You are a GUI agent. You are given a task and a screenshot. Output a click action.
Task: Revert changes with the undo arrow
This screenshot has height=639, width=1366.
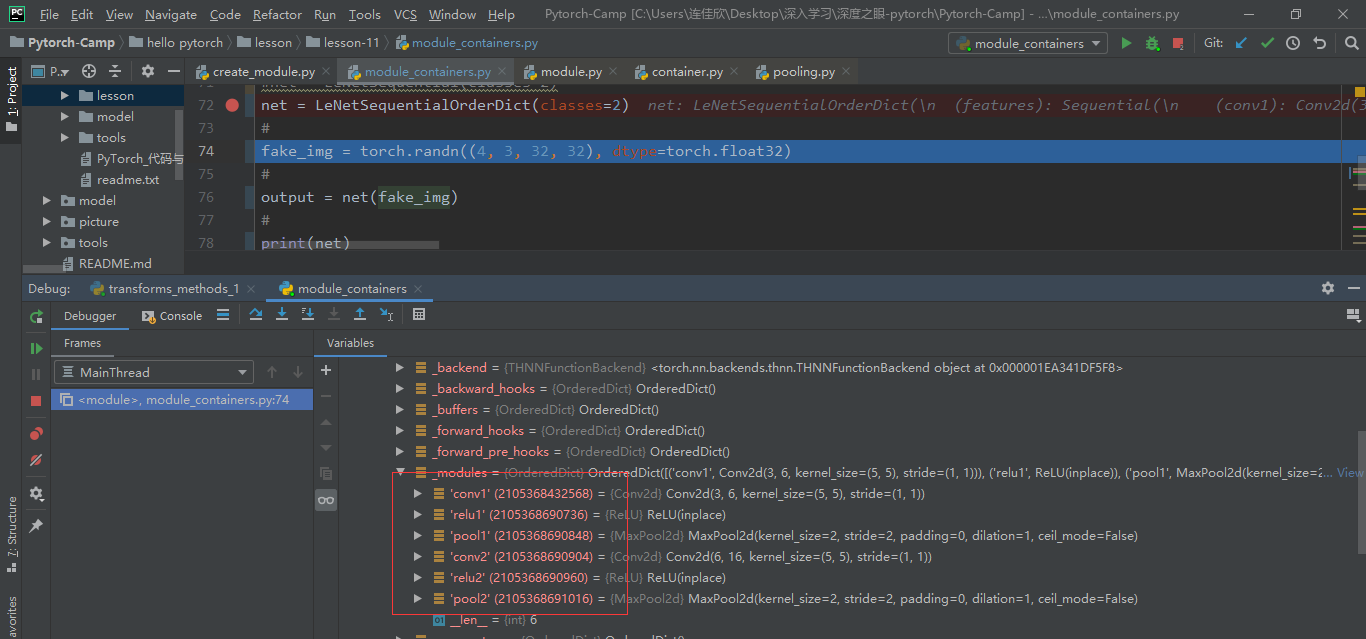coord(1319,43)
